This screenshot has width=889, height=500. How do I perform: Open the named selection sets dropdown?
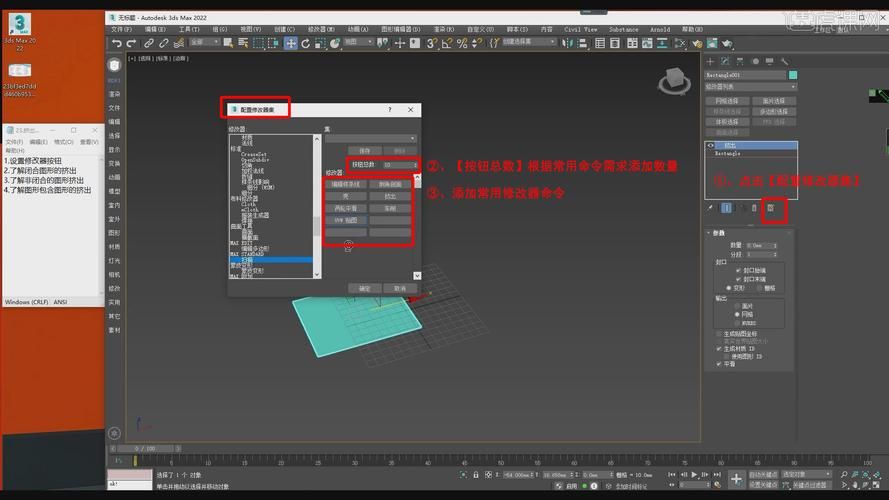pos(528,42)
